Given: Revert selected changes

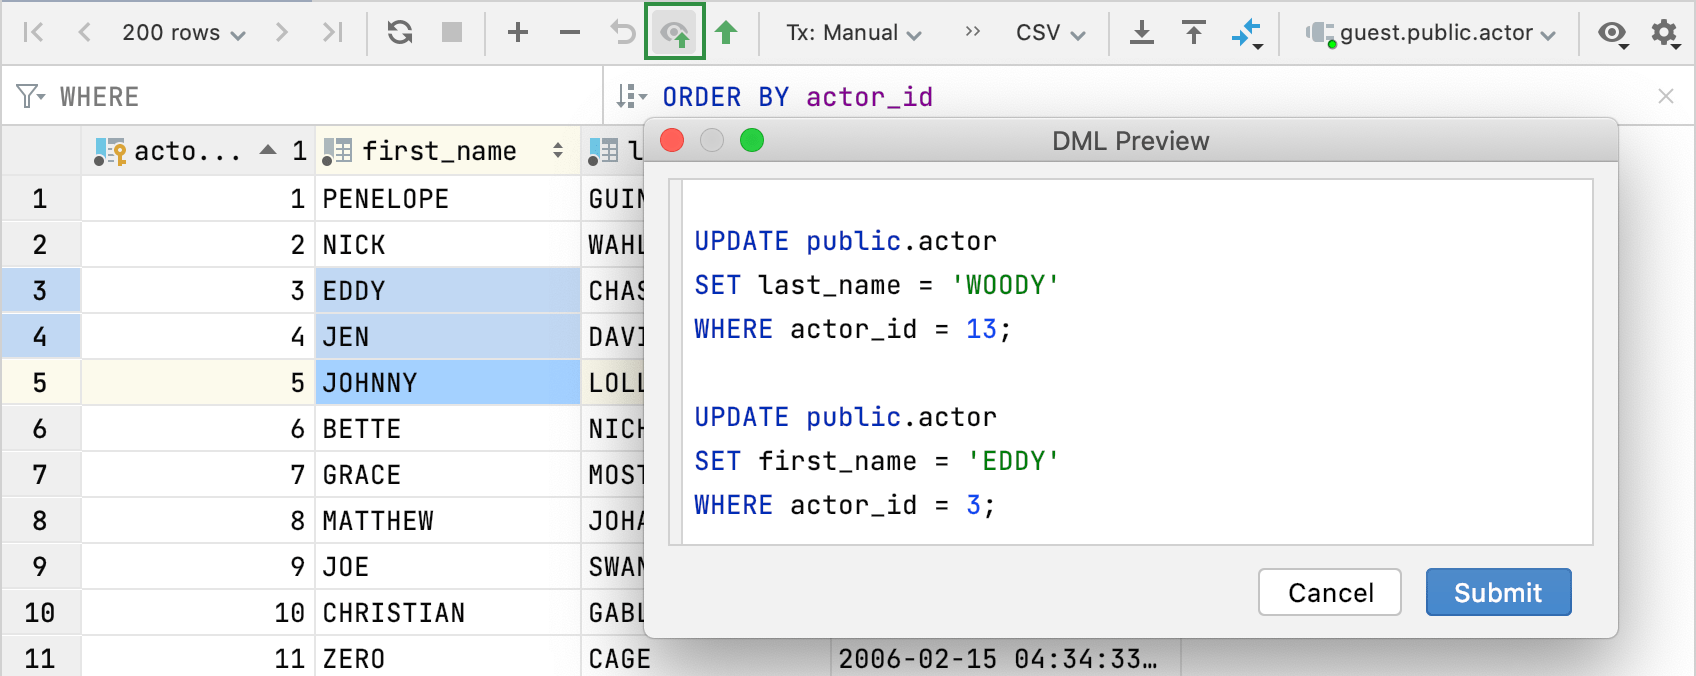Looking at the screenshot, I should (622, 33).
